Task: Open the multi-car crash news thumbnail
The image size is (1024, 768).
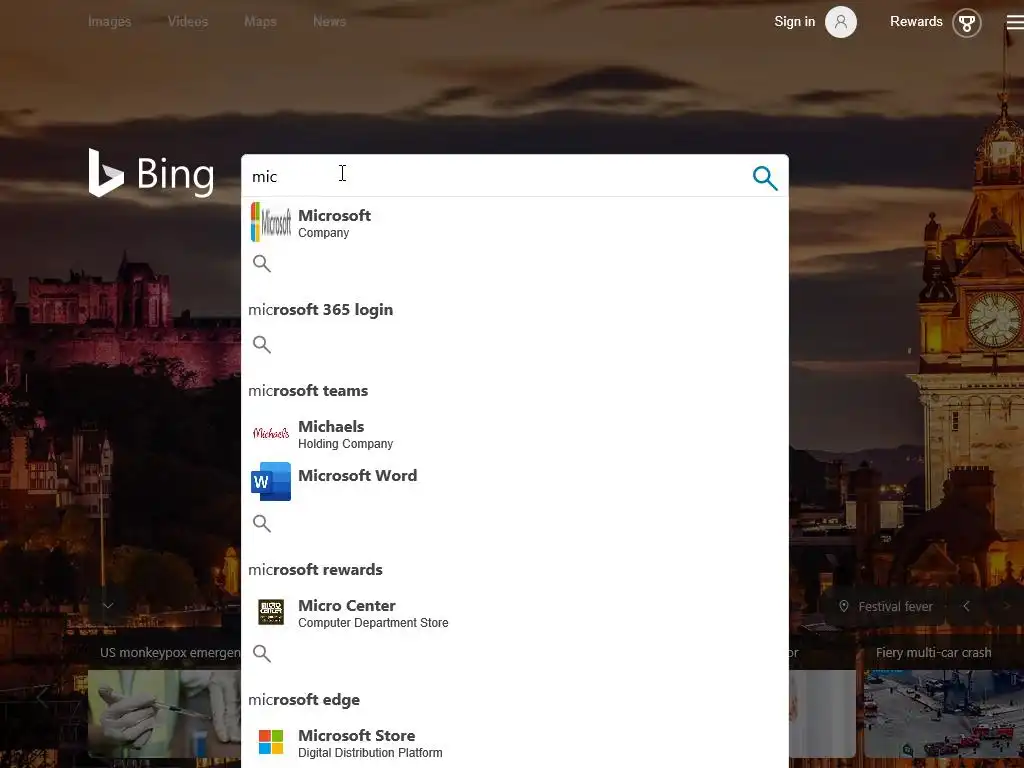Action: coord(944,714)
